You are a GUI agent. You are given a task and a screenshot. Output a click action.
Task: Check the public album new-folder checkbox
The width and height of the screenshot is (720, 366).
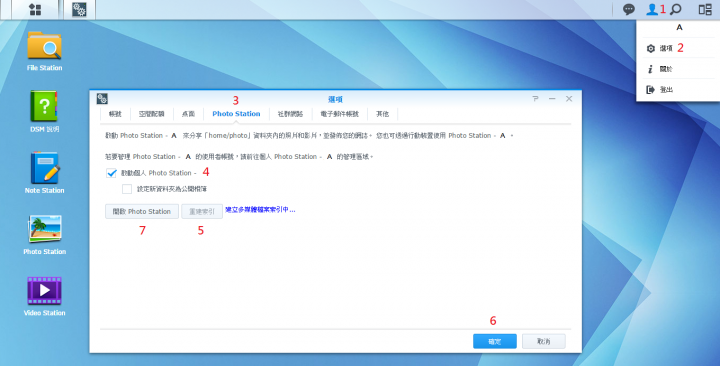(127, 189)
